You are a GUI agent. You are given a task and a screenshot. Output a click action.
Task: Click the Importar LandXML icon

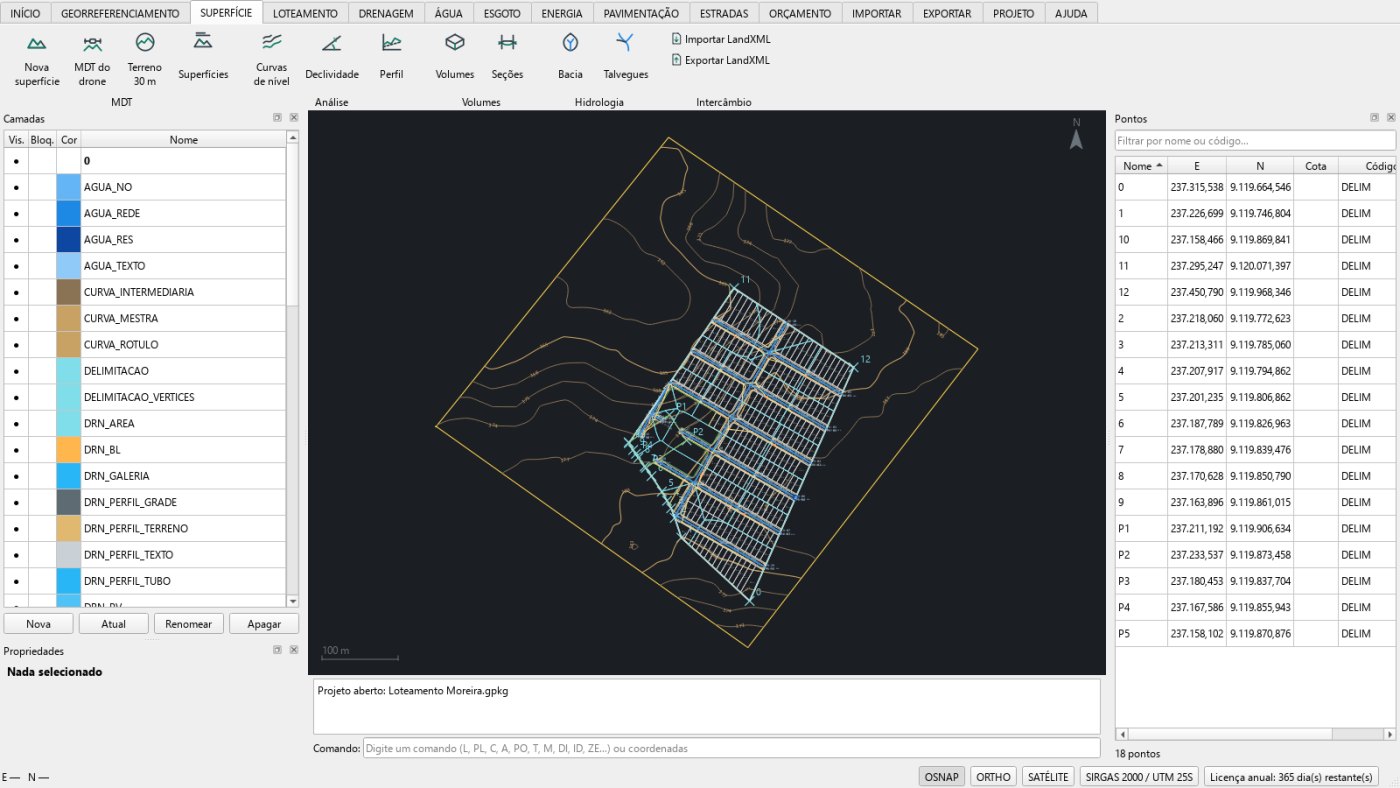coord(676,39)
